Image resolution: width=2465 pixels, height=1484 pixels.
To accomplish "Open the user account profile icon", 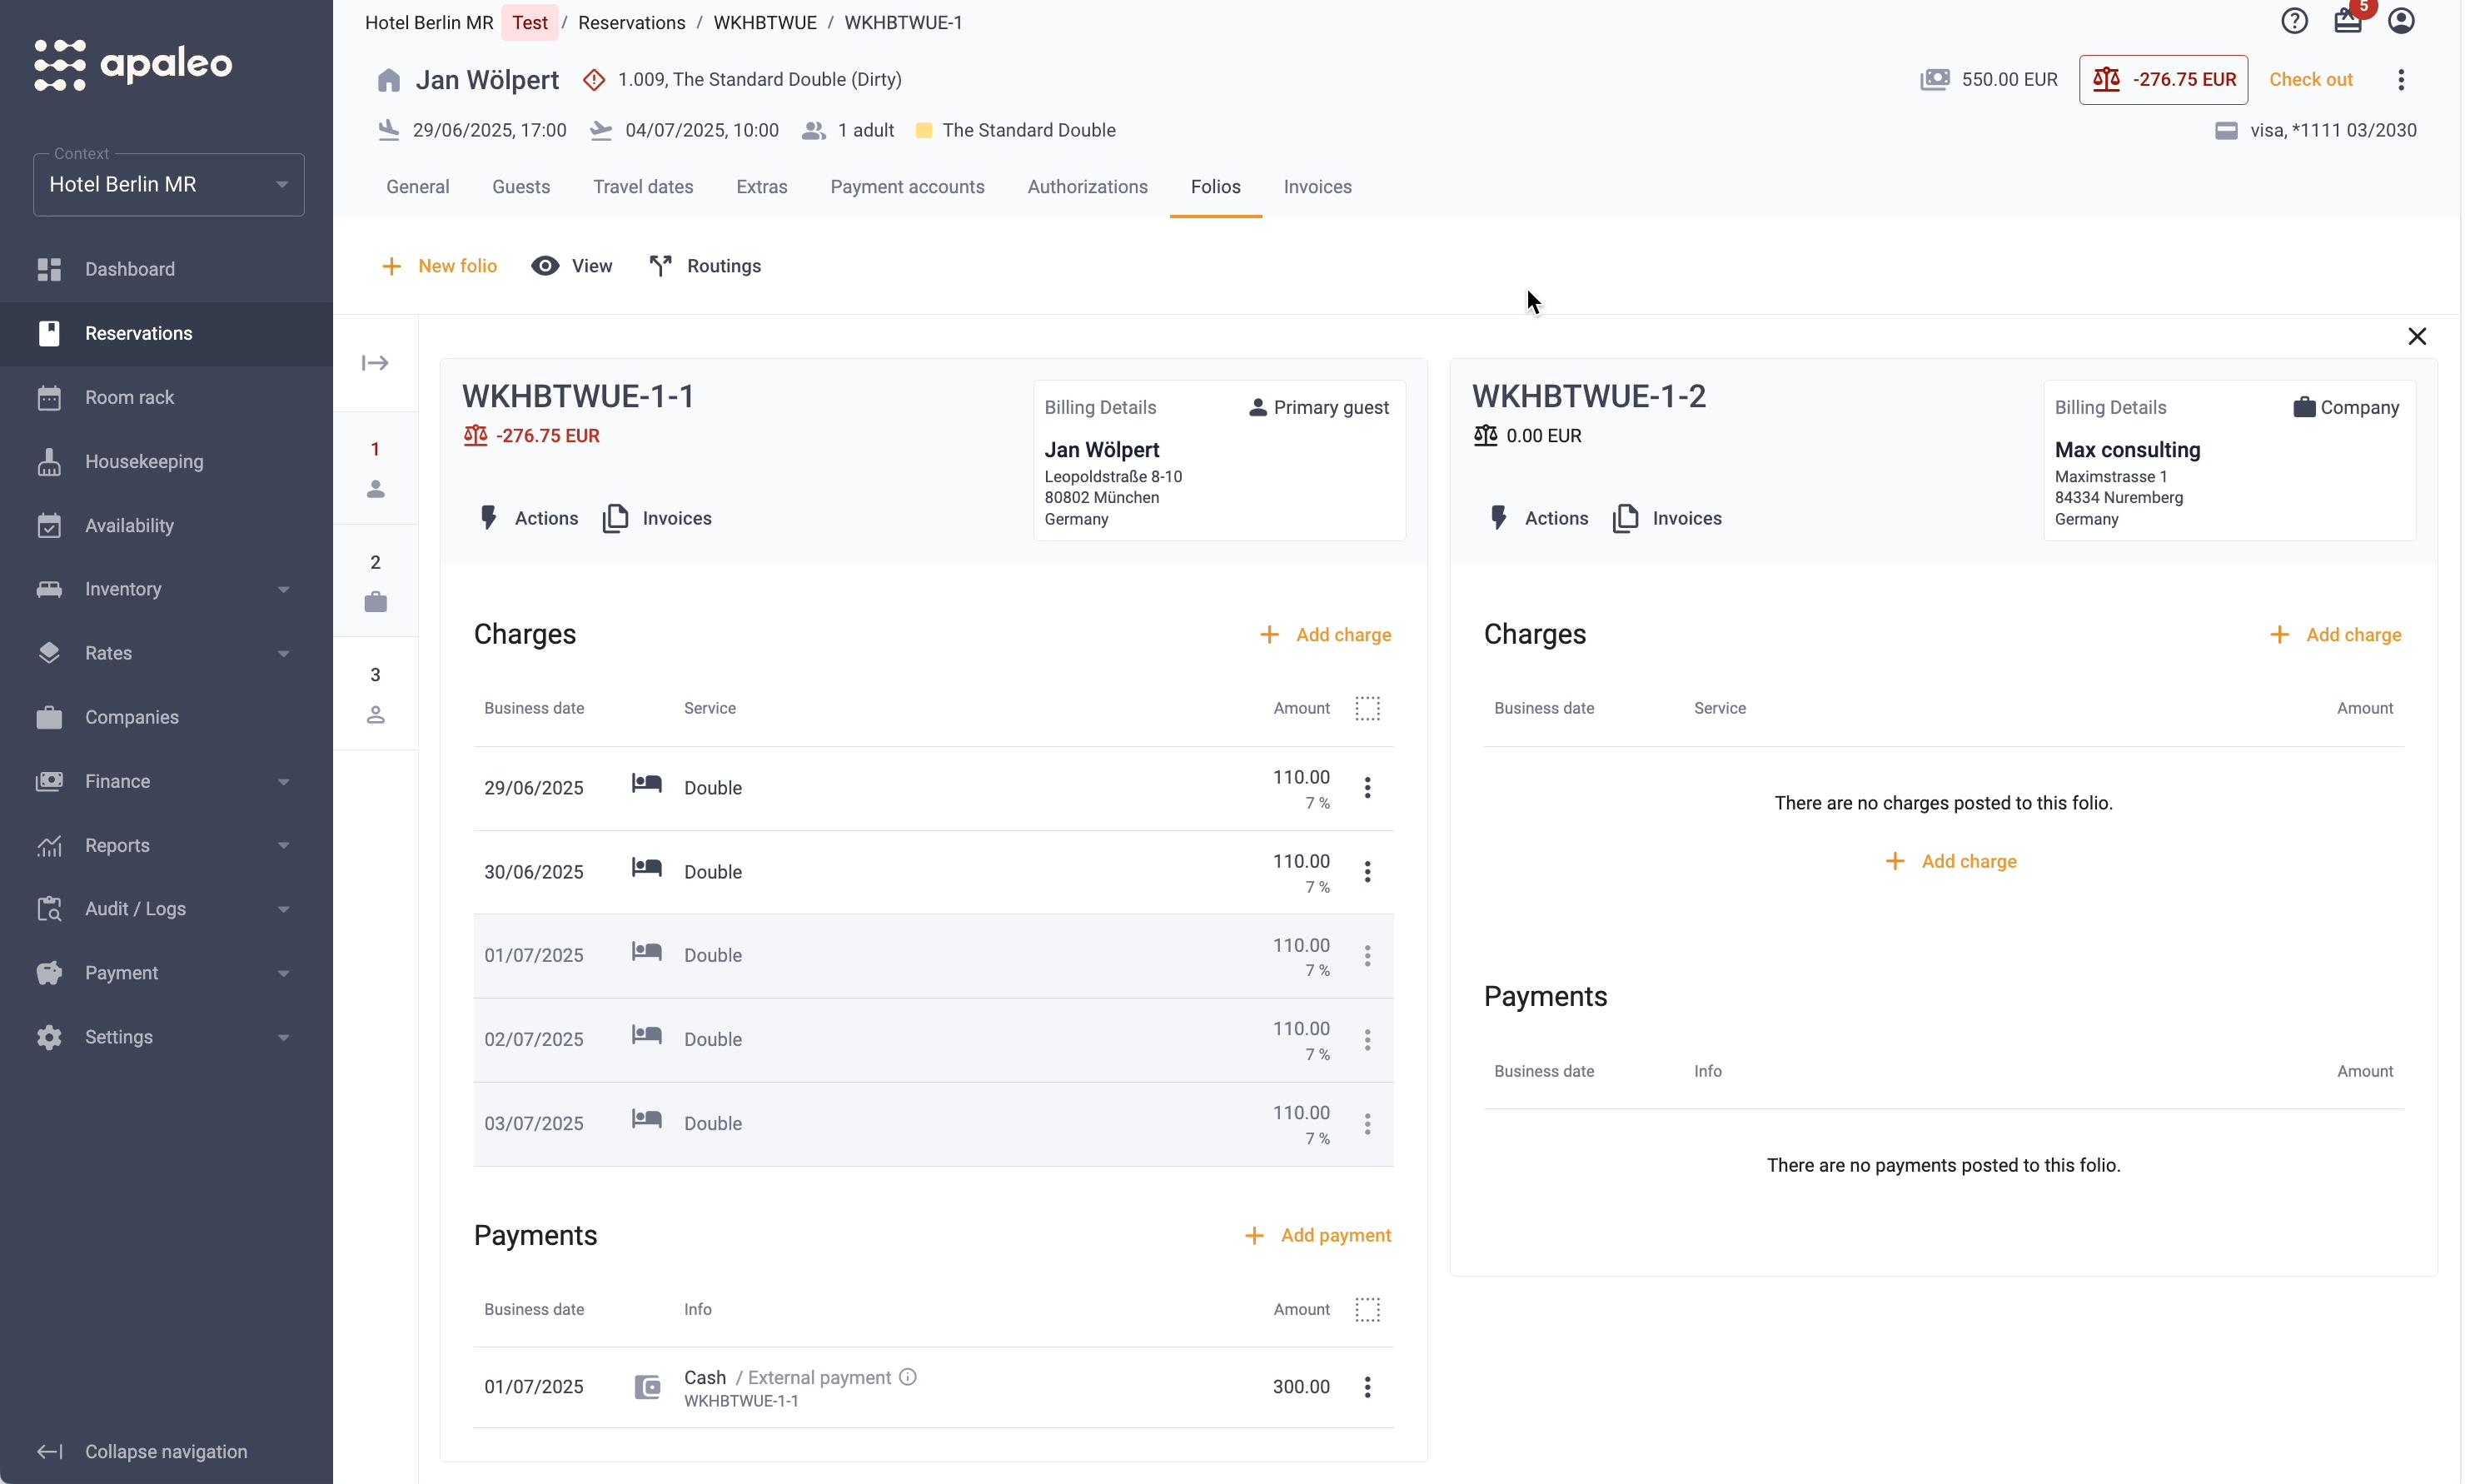I will click(x=2401, y=21).
